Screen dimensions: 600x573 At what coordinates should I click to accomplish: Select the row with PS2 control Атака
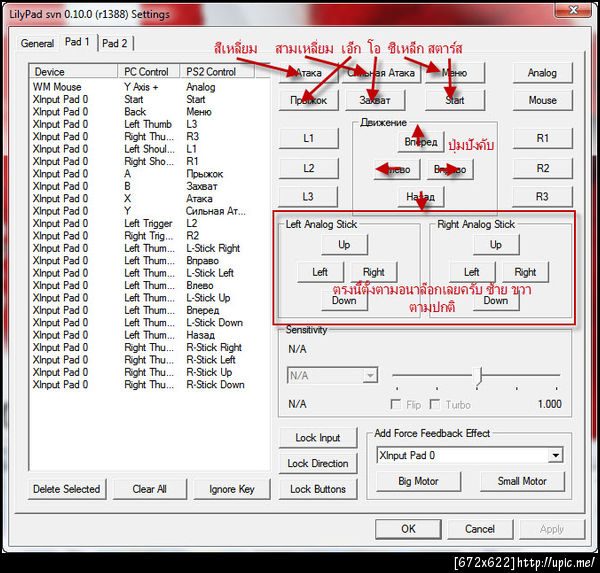pos(149,199)
